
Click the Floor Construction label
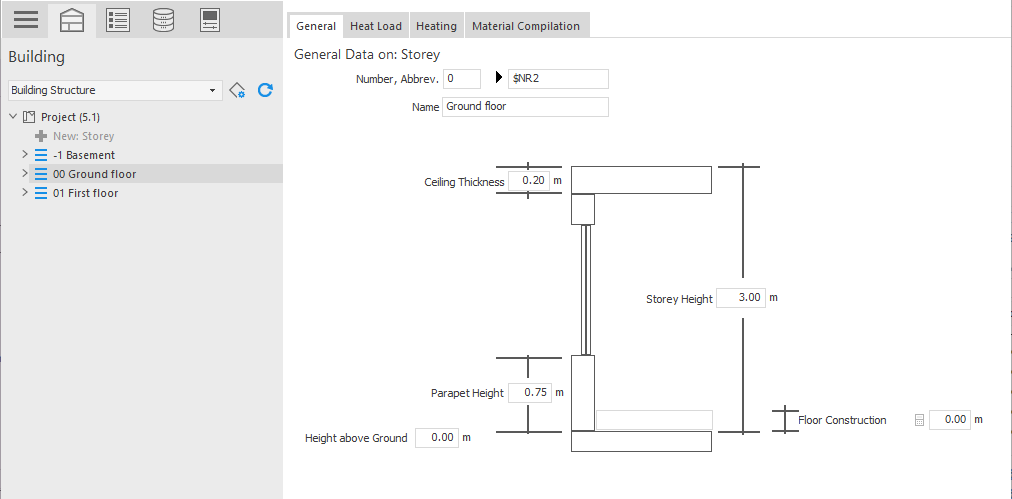coord(842,420)
